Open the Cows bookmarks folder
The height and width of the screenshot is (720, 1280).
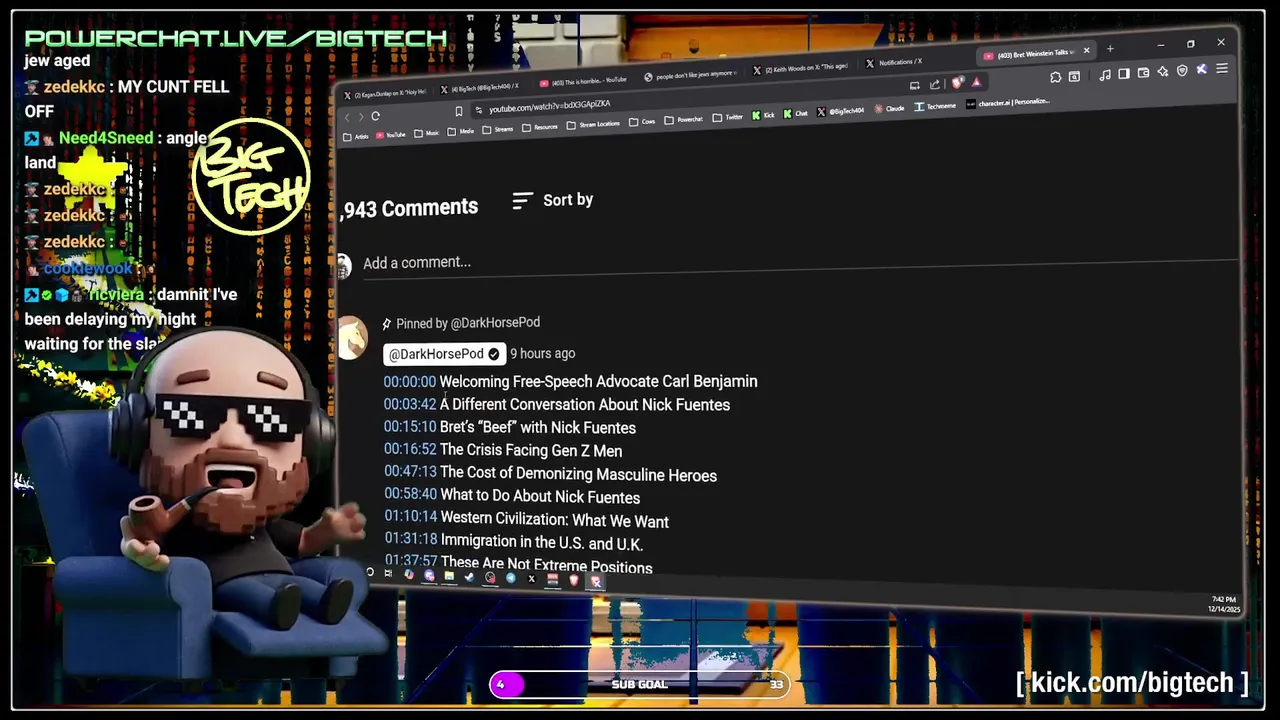(x=642, y=122)
